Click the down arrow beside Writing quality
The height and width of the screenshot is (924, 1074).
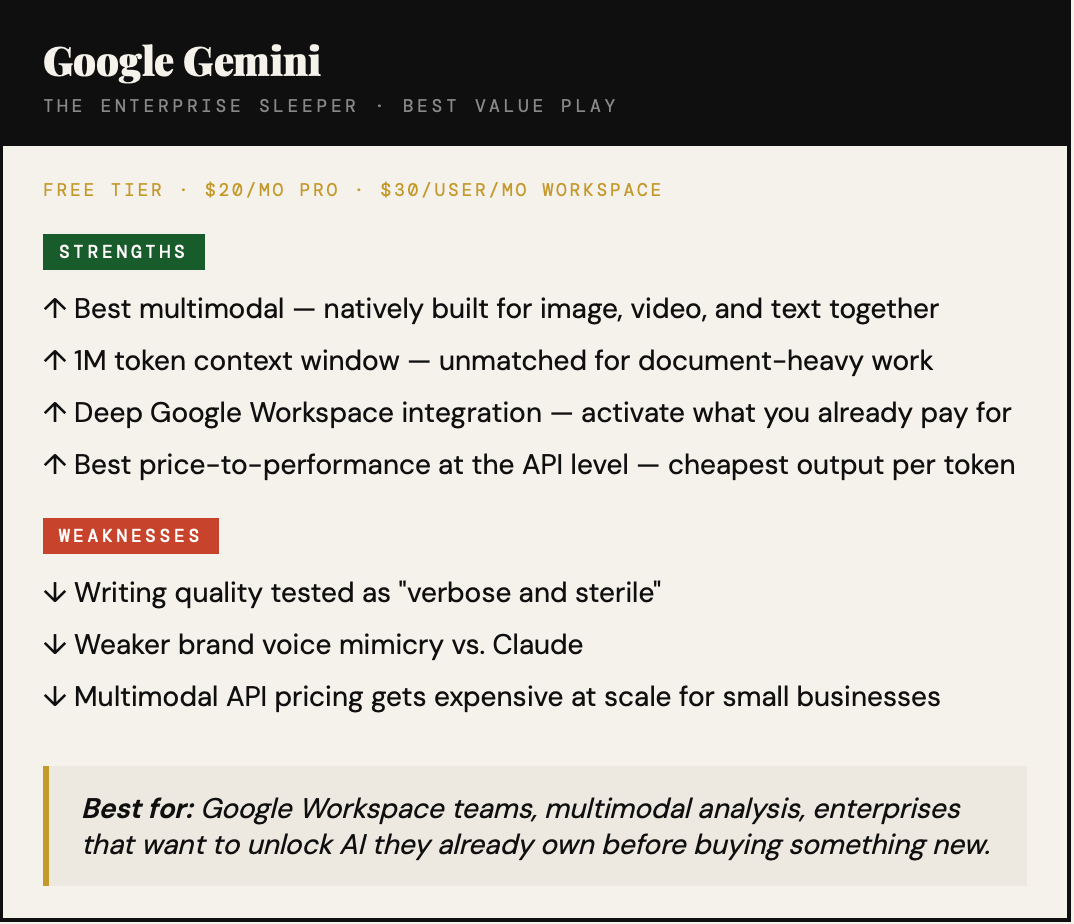click(x=55, y=593)
